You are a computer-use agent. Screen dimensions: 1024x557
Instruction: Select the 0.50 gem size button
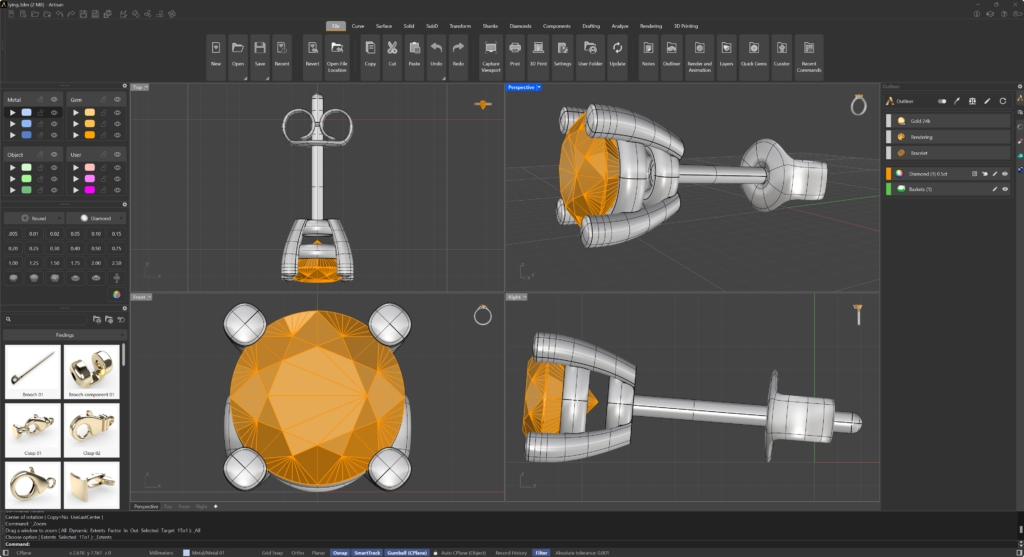click(x=97, y=248)
